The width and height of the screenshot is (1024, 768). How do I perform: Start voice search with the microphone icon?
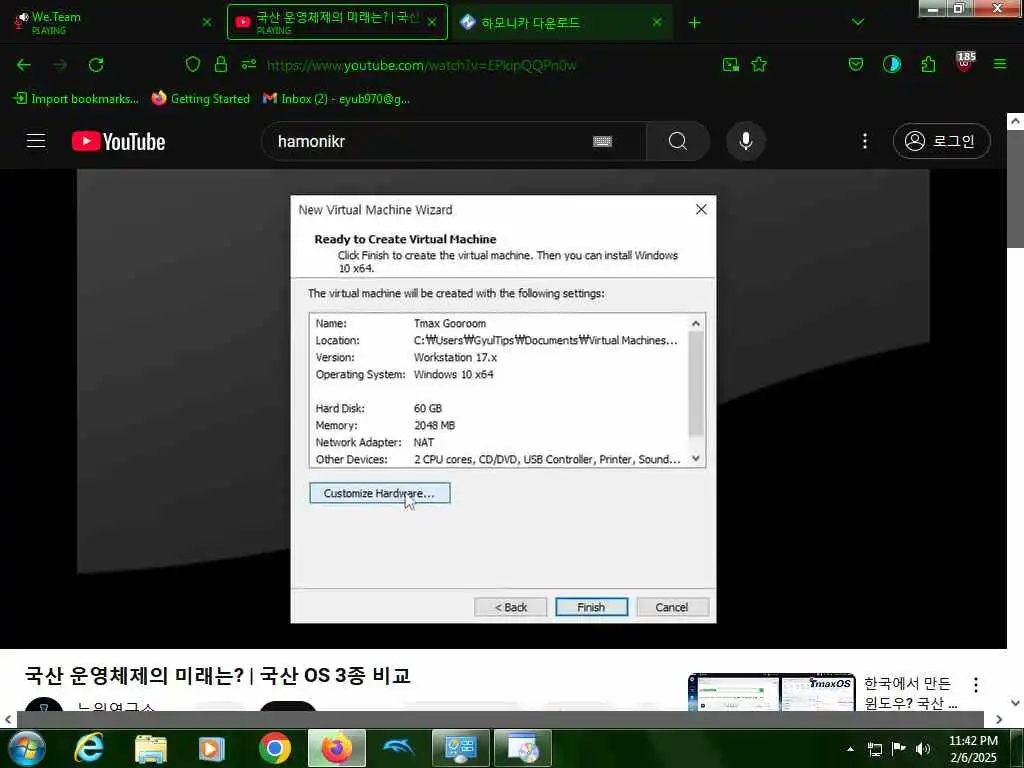point(746,141)
